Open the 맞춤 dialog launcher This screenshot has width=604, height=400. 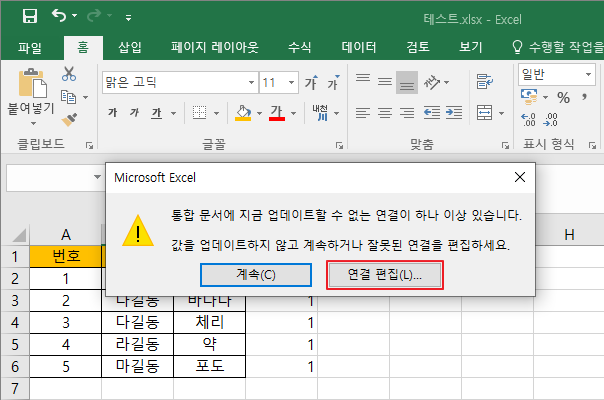tap(505, 145)
